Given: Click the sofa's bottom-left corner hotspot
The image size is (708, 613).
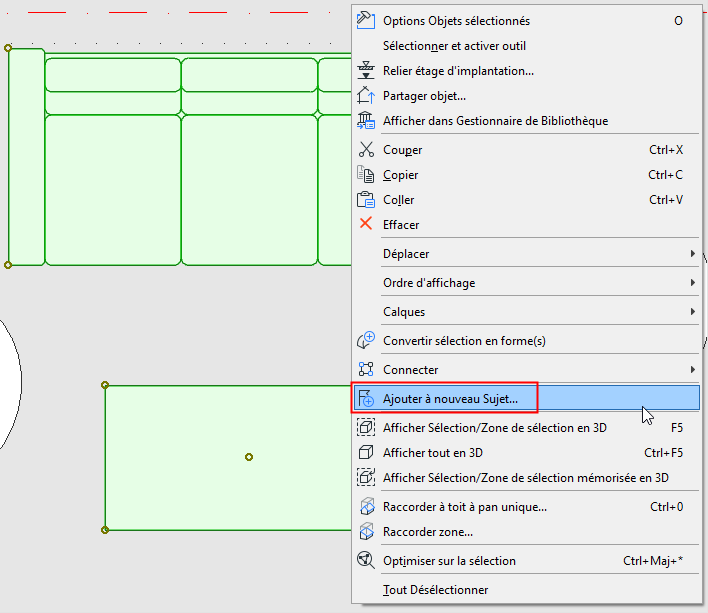Looking at the screenshot, I should 8,265.
